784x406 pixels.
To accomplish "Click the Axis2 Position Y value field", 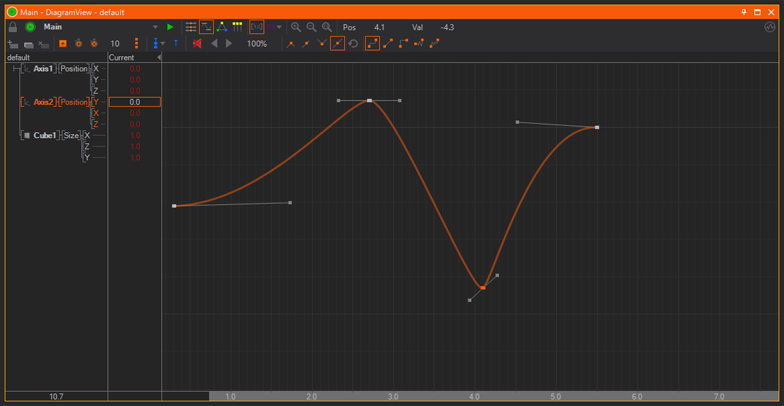I will (134, 102).
